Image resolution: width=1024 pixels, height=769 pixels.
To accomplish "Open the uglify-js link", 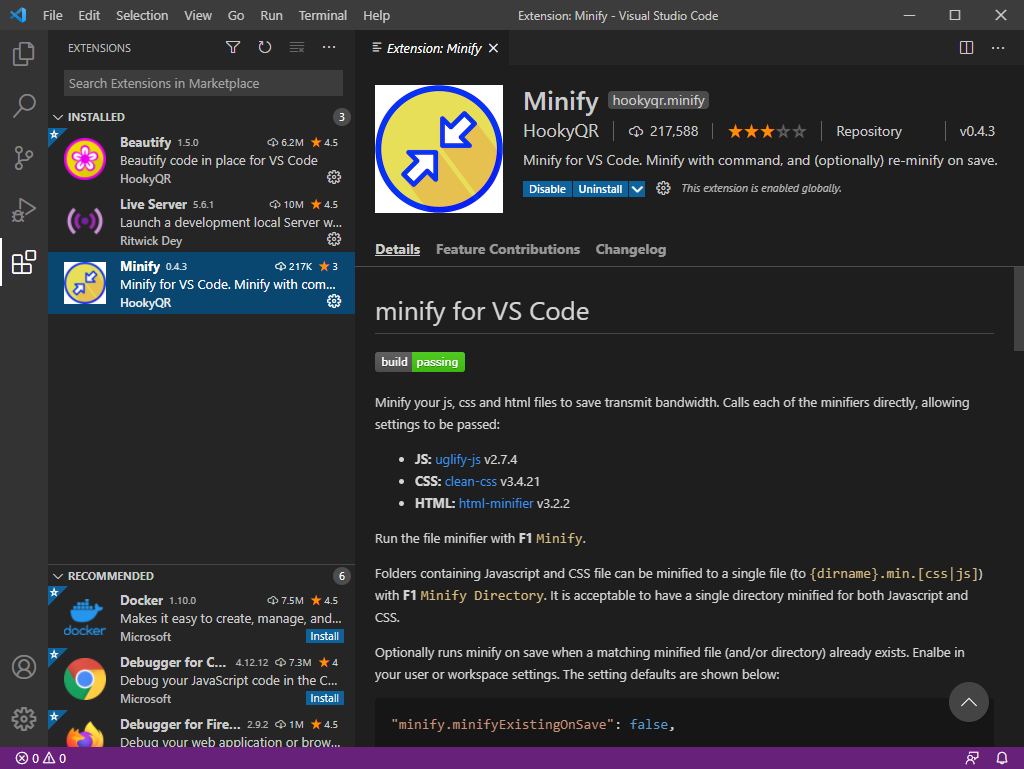I will [x=458, y=460].
